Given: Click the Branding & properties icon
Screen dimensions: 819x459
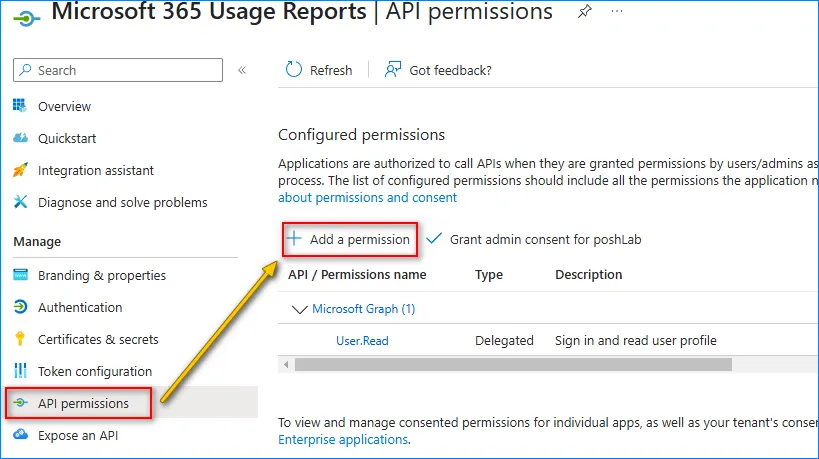Looking at the screenshot, I should pos(20,275).
